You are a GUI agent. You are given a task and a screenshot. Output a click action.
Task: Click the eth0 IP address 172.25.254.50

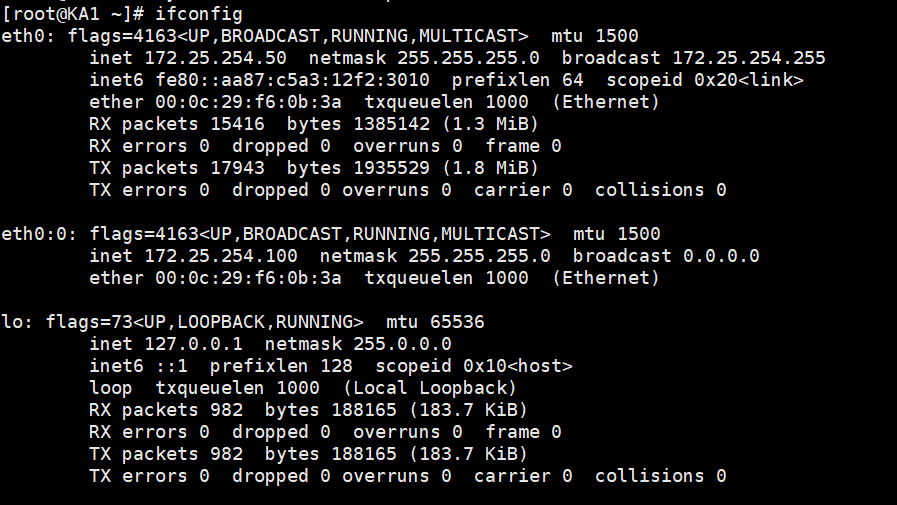pyautogui.click(x=215, y=58)
